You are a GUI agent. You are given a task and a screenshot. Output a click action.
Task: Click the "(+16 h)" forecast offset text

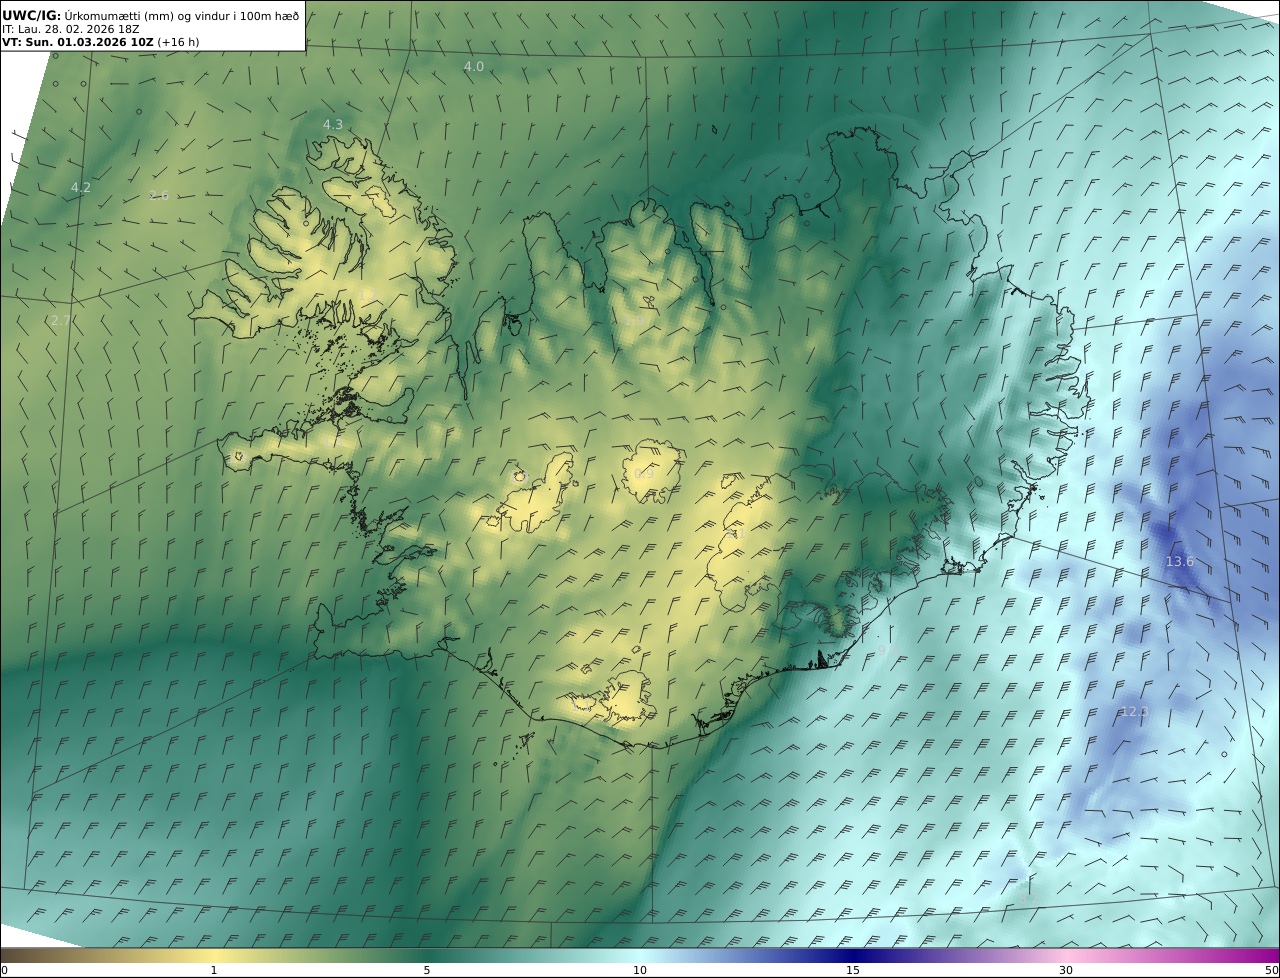click(x=179, y=43)
